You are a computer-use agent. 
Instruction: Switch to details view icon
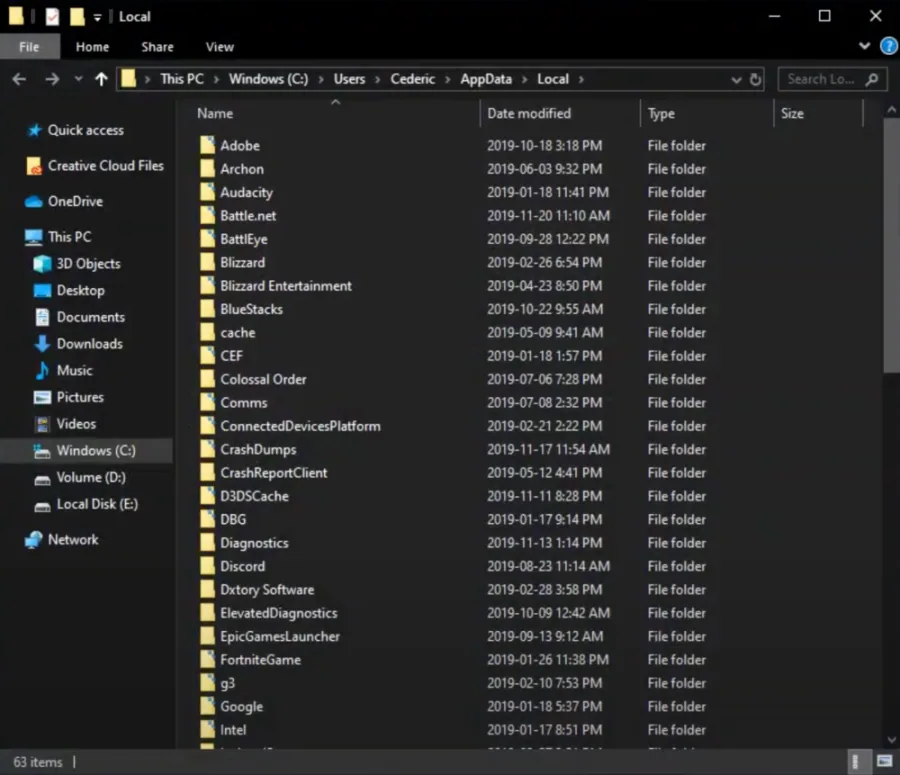pos(855,762)
